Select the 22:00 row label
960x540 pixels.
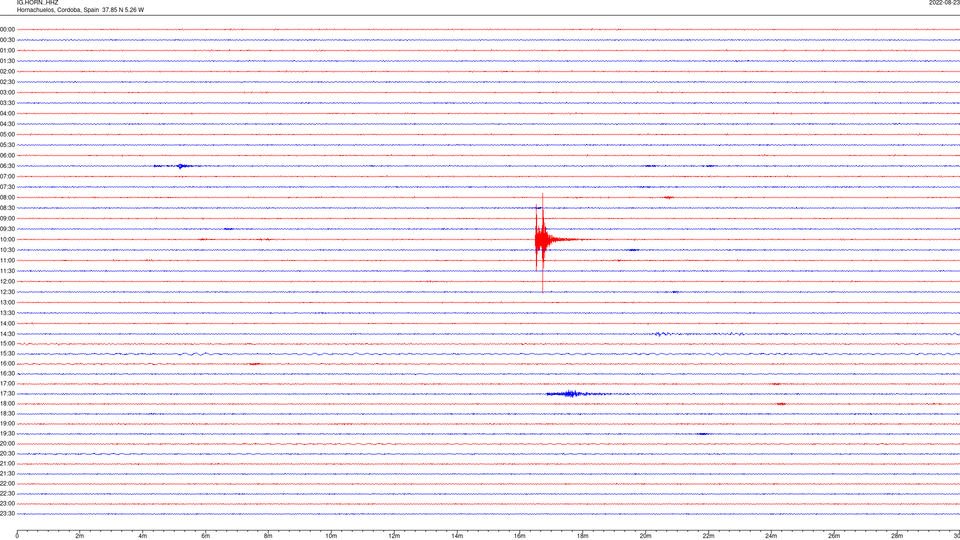tap(7, 484)
